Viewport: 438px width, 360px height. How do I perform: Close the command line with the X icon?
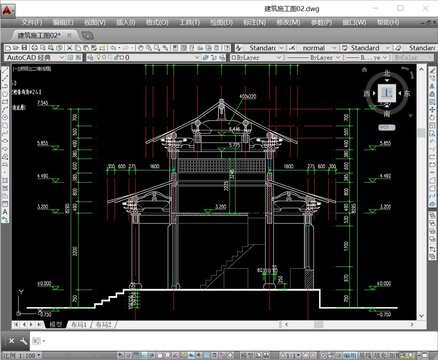[11, 341]
